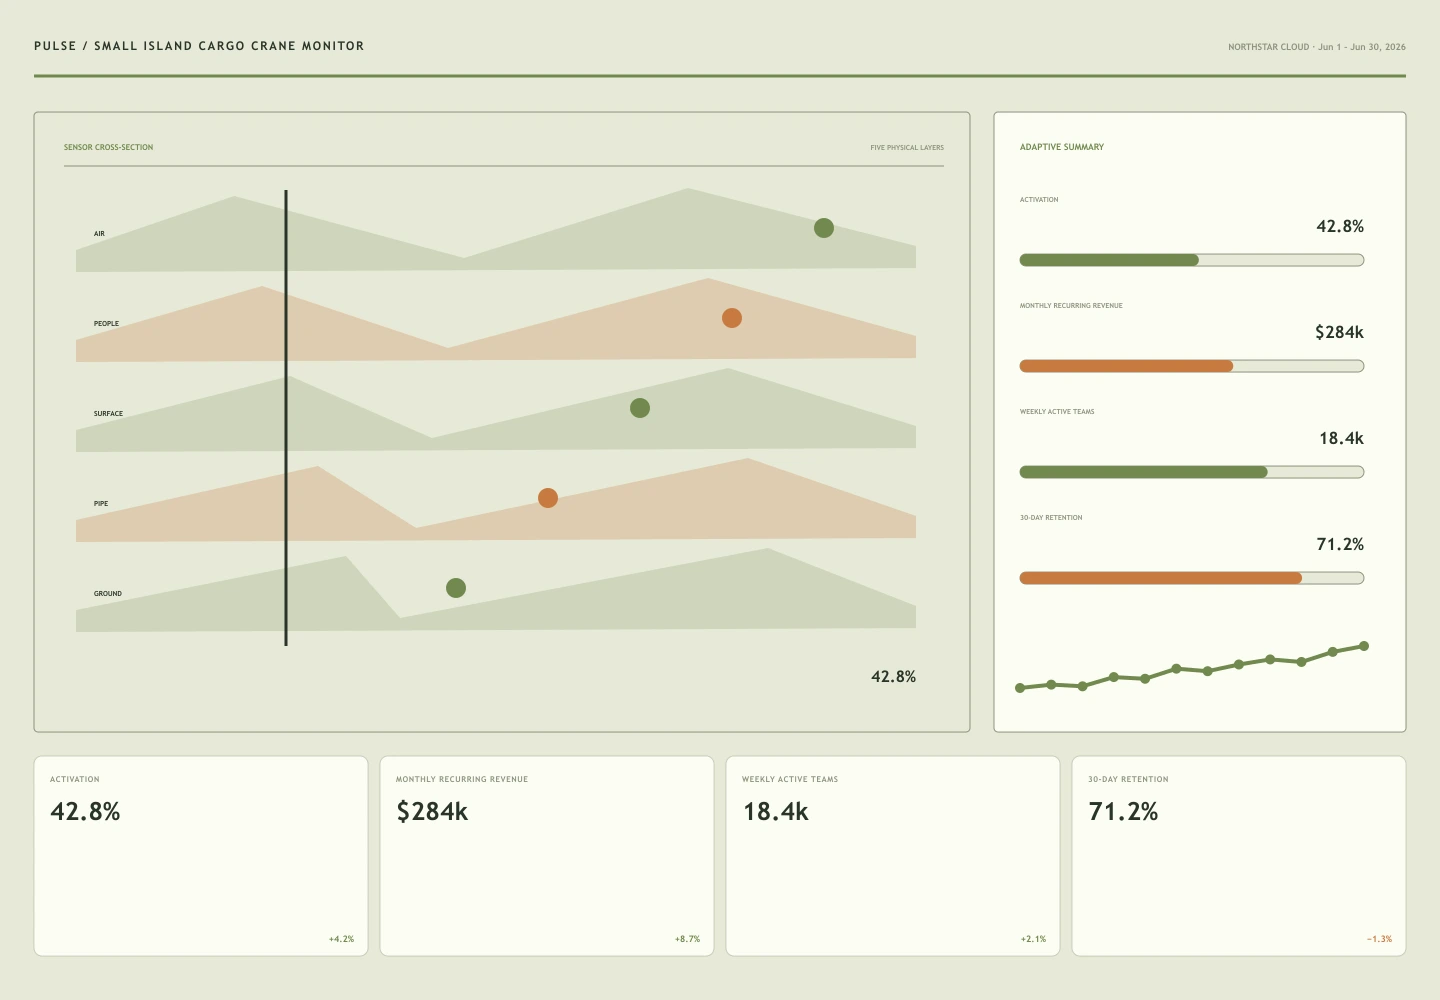This screenshot has height=1000, width=1440.
Task: Click the PIPE layer label
Action: pyautogui.click(x=101, y=504)
